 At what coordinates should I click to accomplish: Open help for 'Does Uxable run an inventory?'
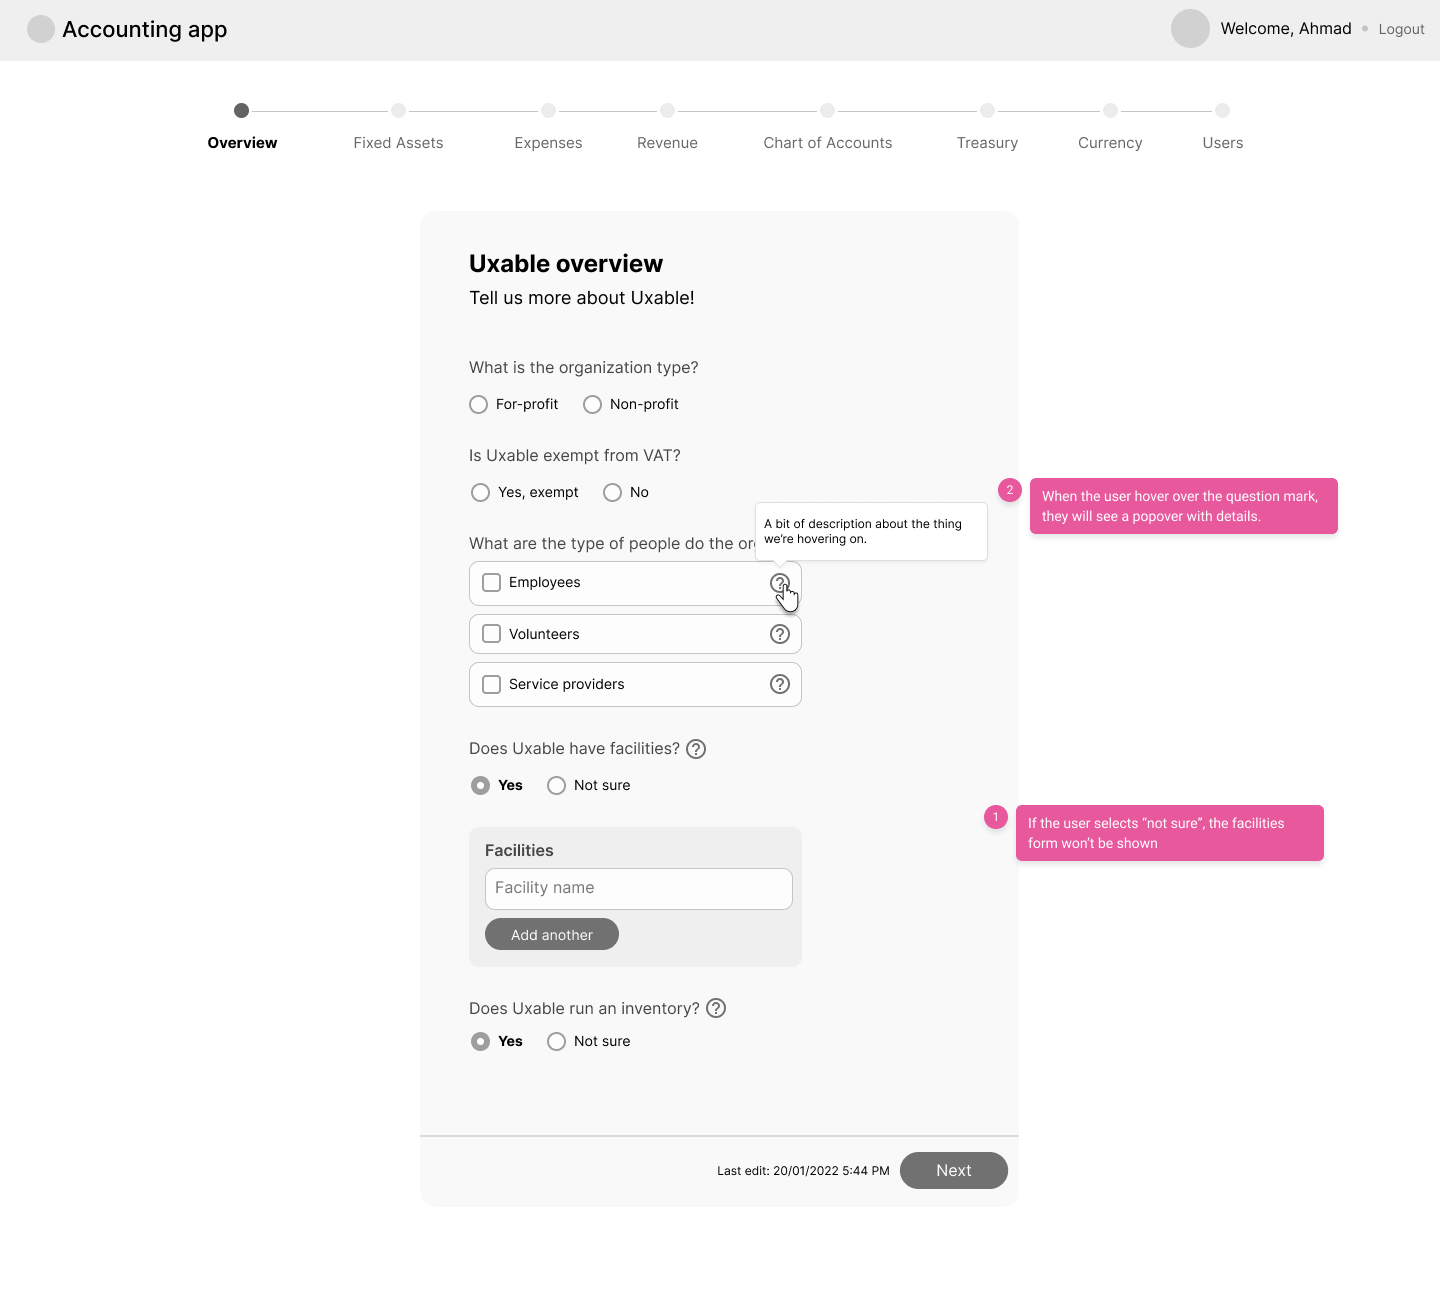point(716,1008)
